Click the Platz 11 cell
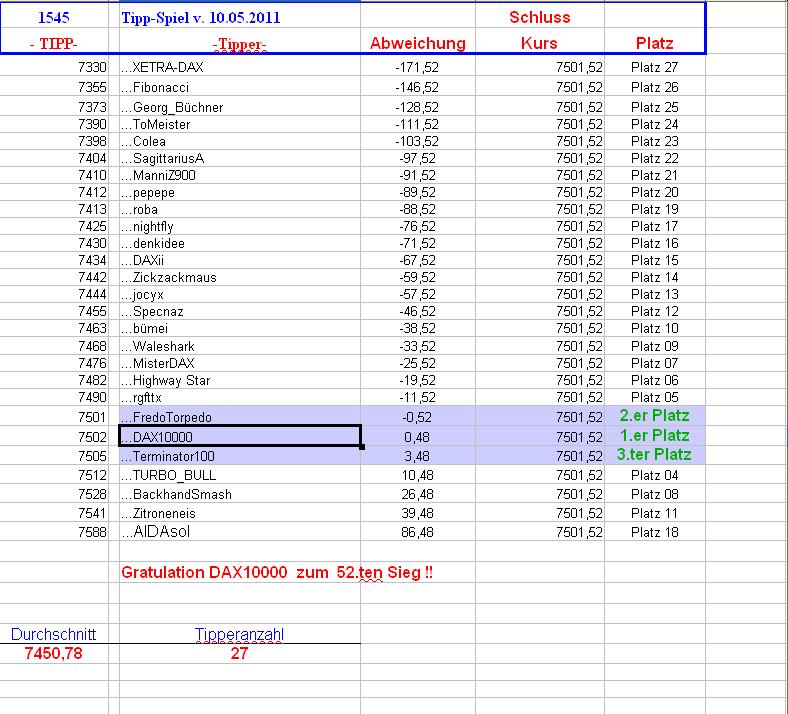Screen dimensions: 788x714 pos(655,513)
